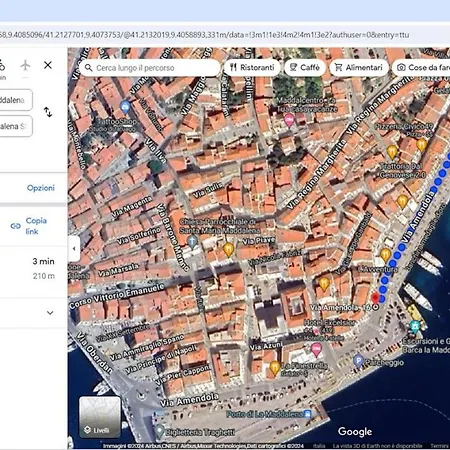The width and height of the screenshot is (450, 450).
Task: Click Copia link to copy route
Action: pos(36,226)
